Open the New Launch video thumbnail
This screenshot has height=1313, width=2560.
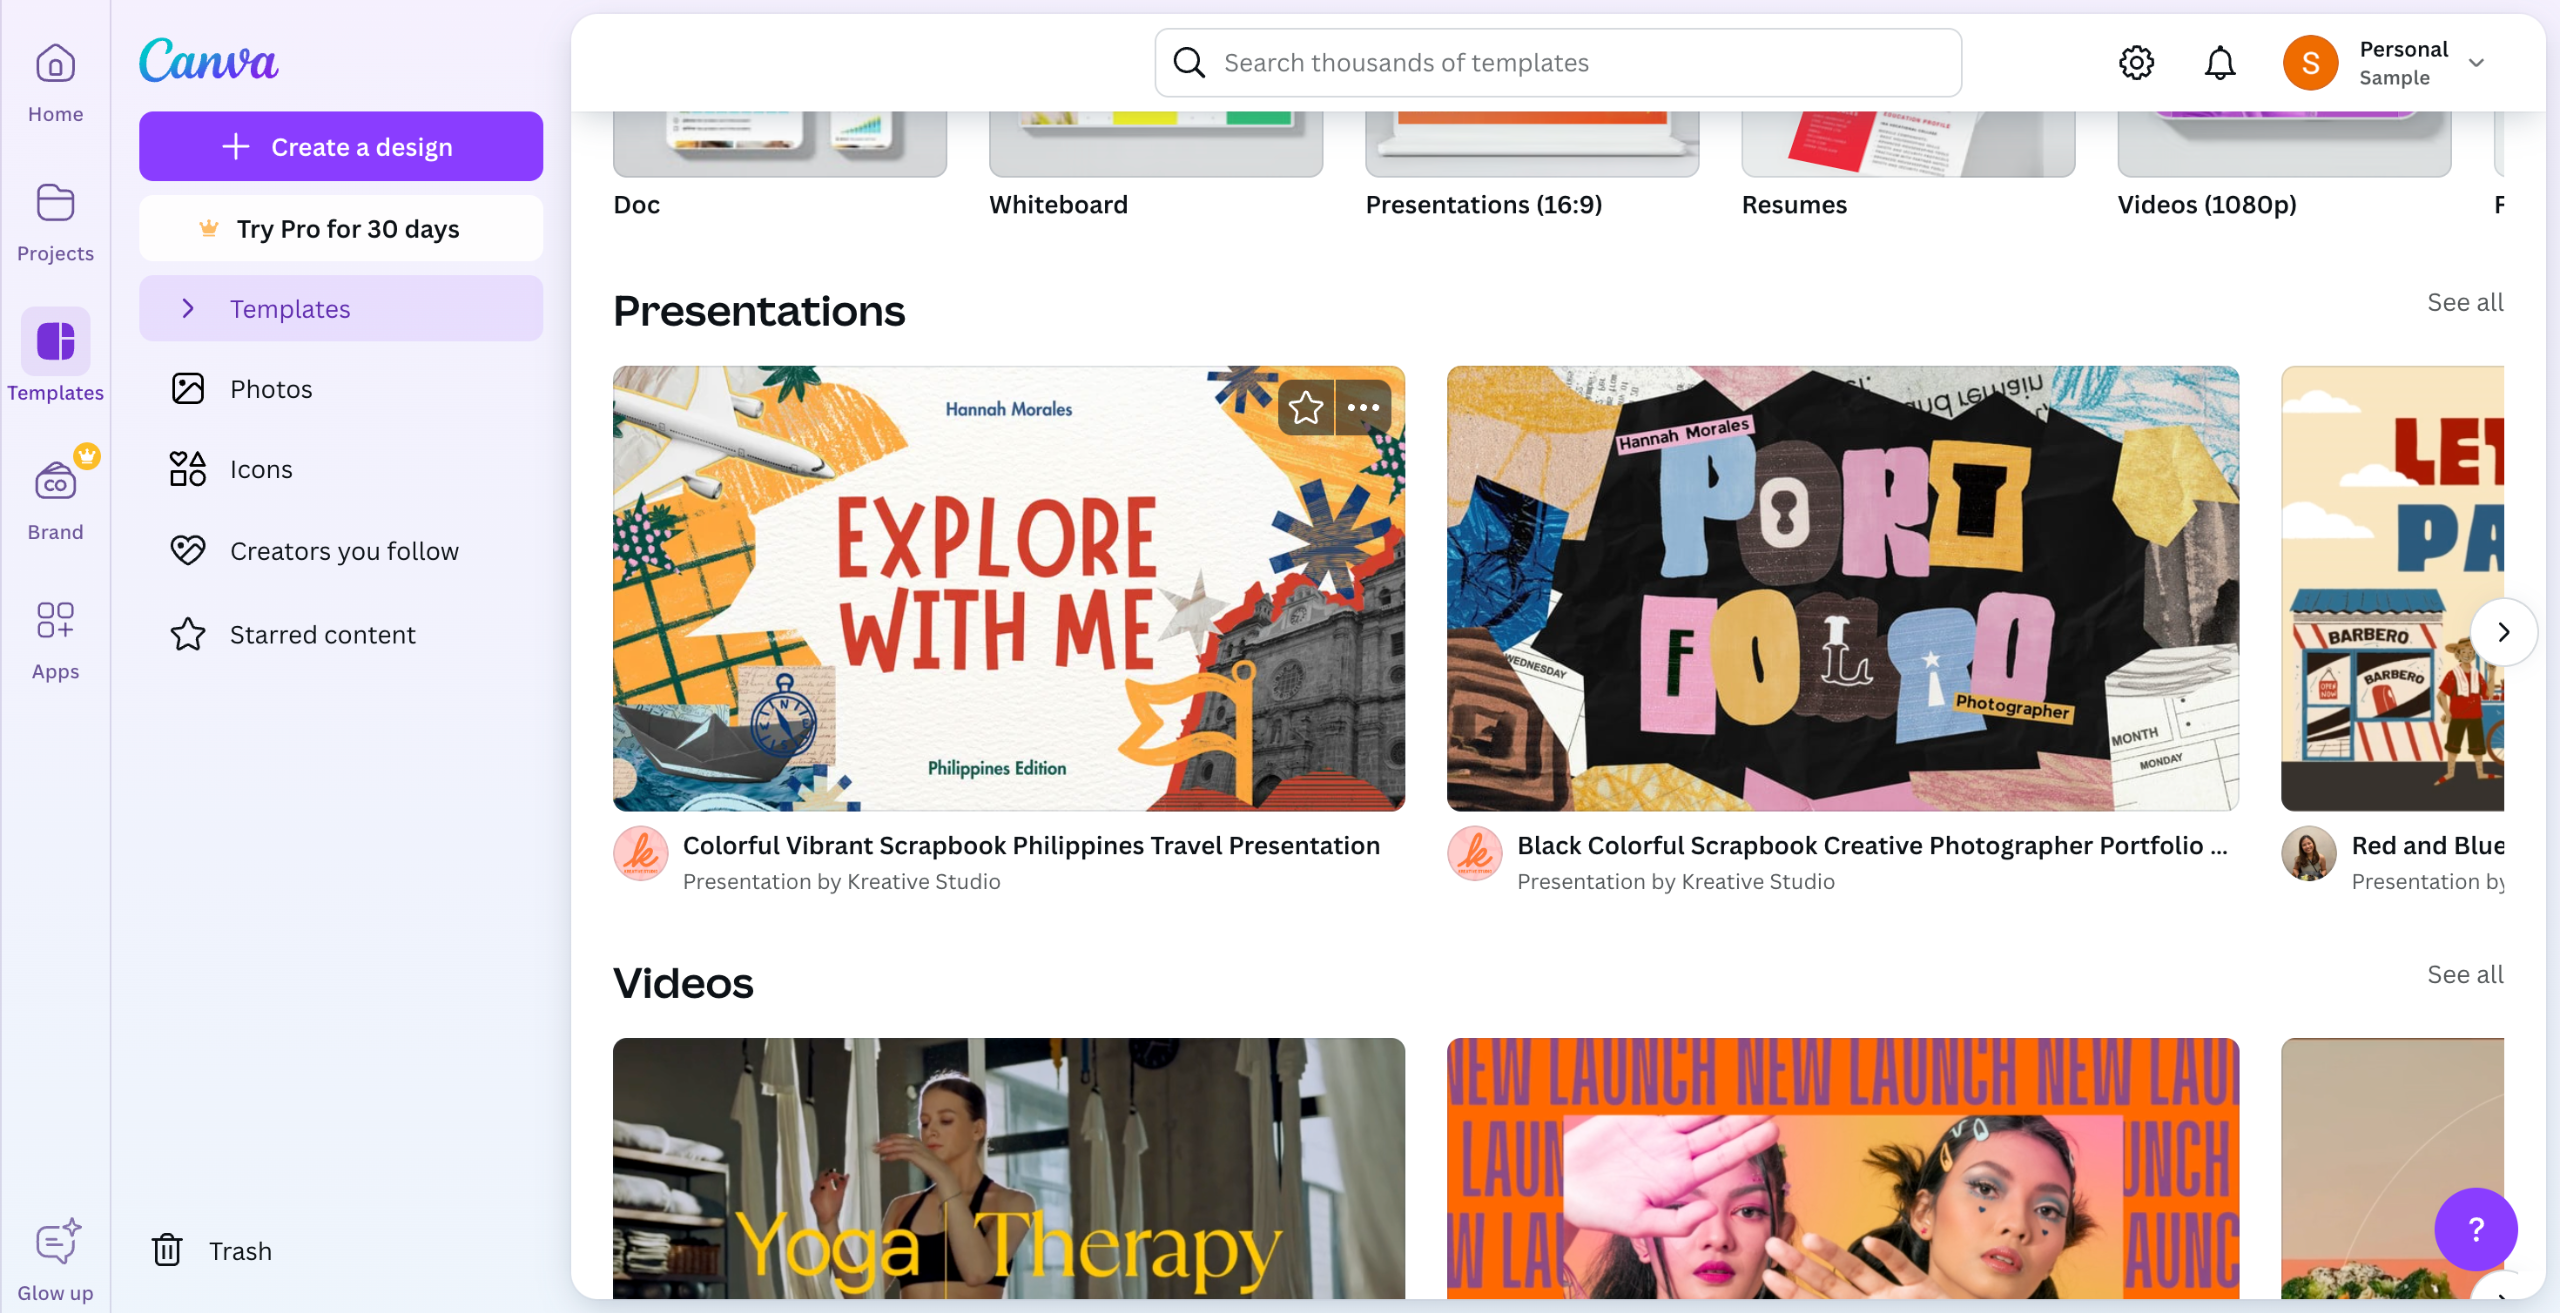pyautogui.click(x=1843, y=1168)
